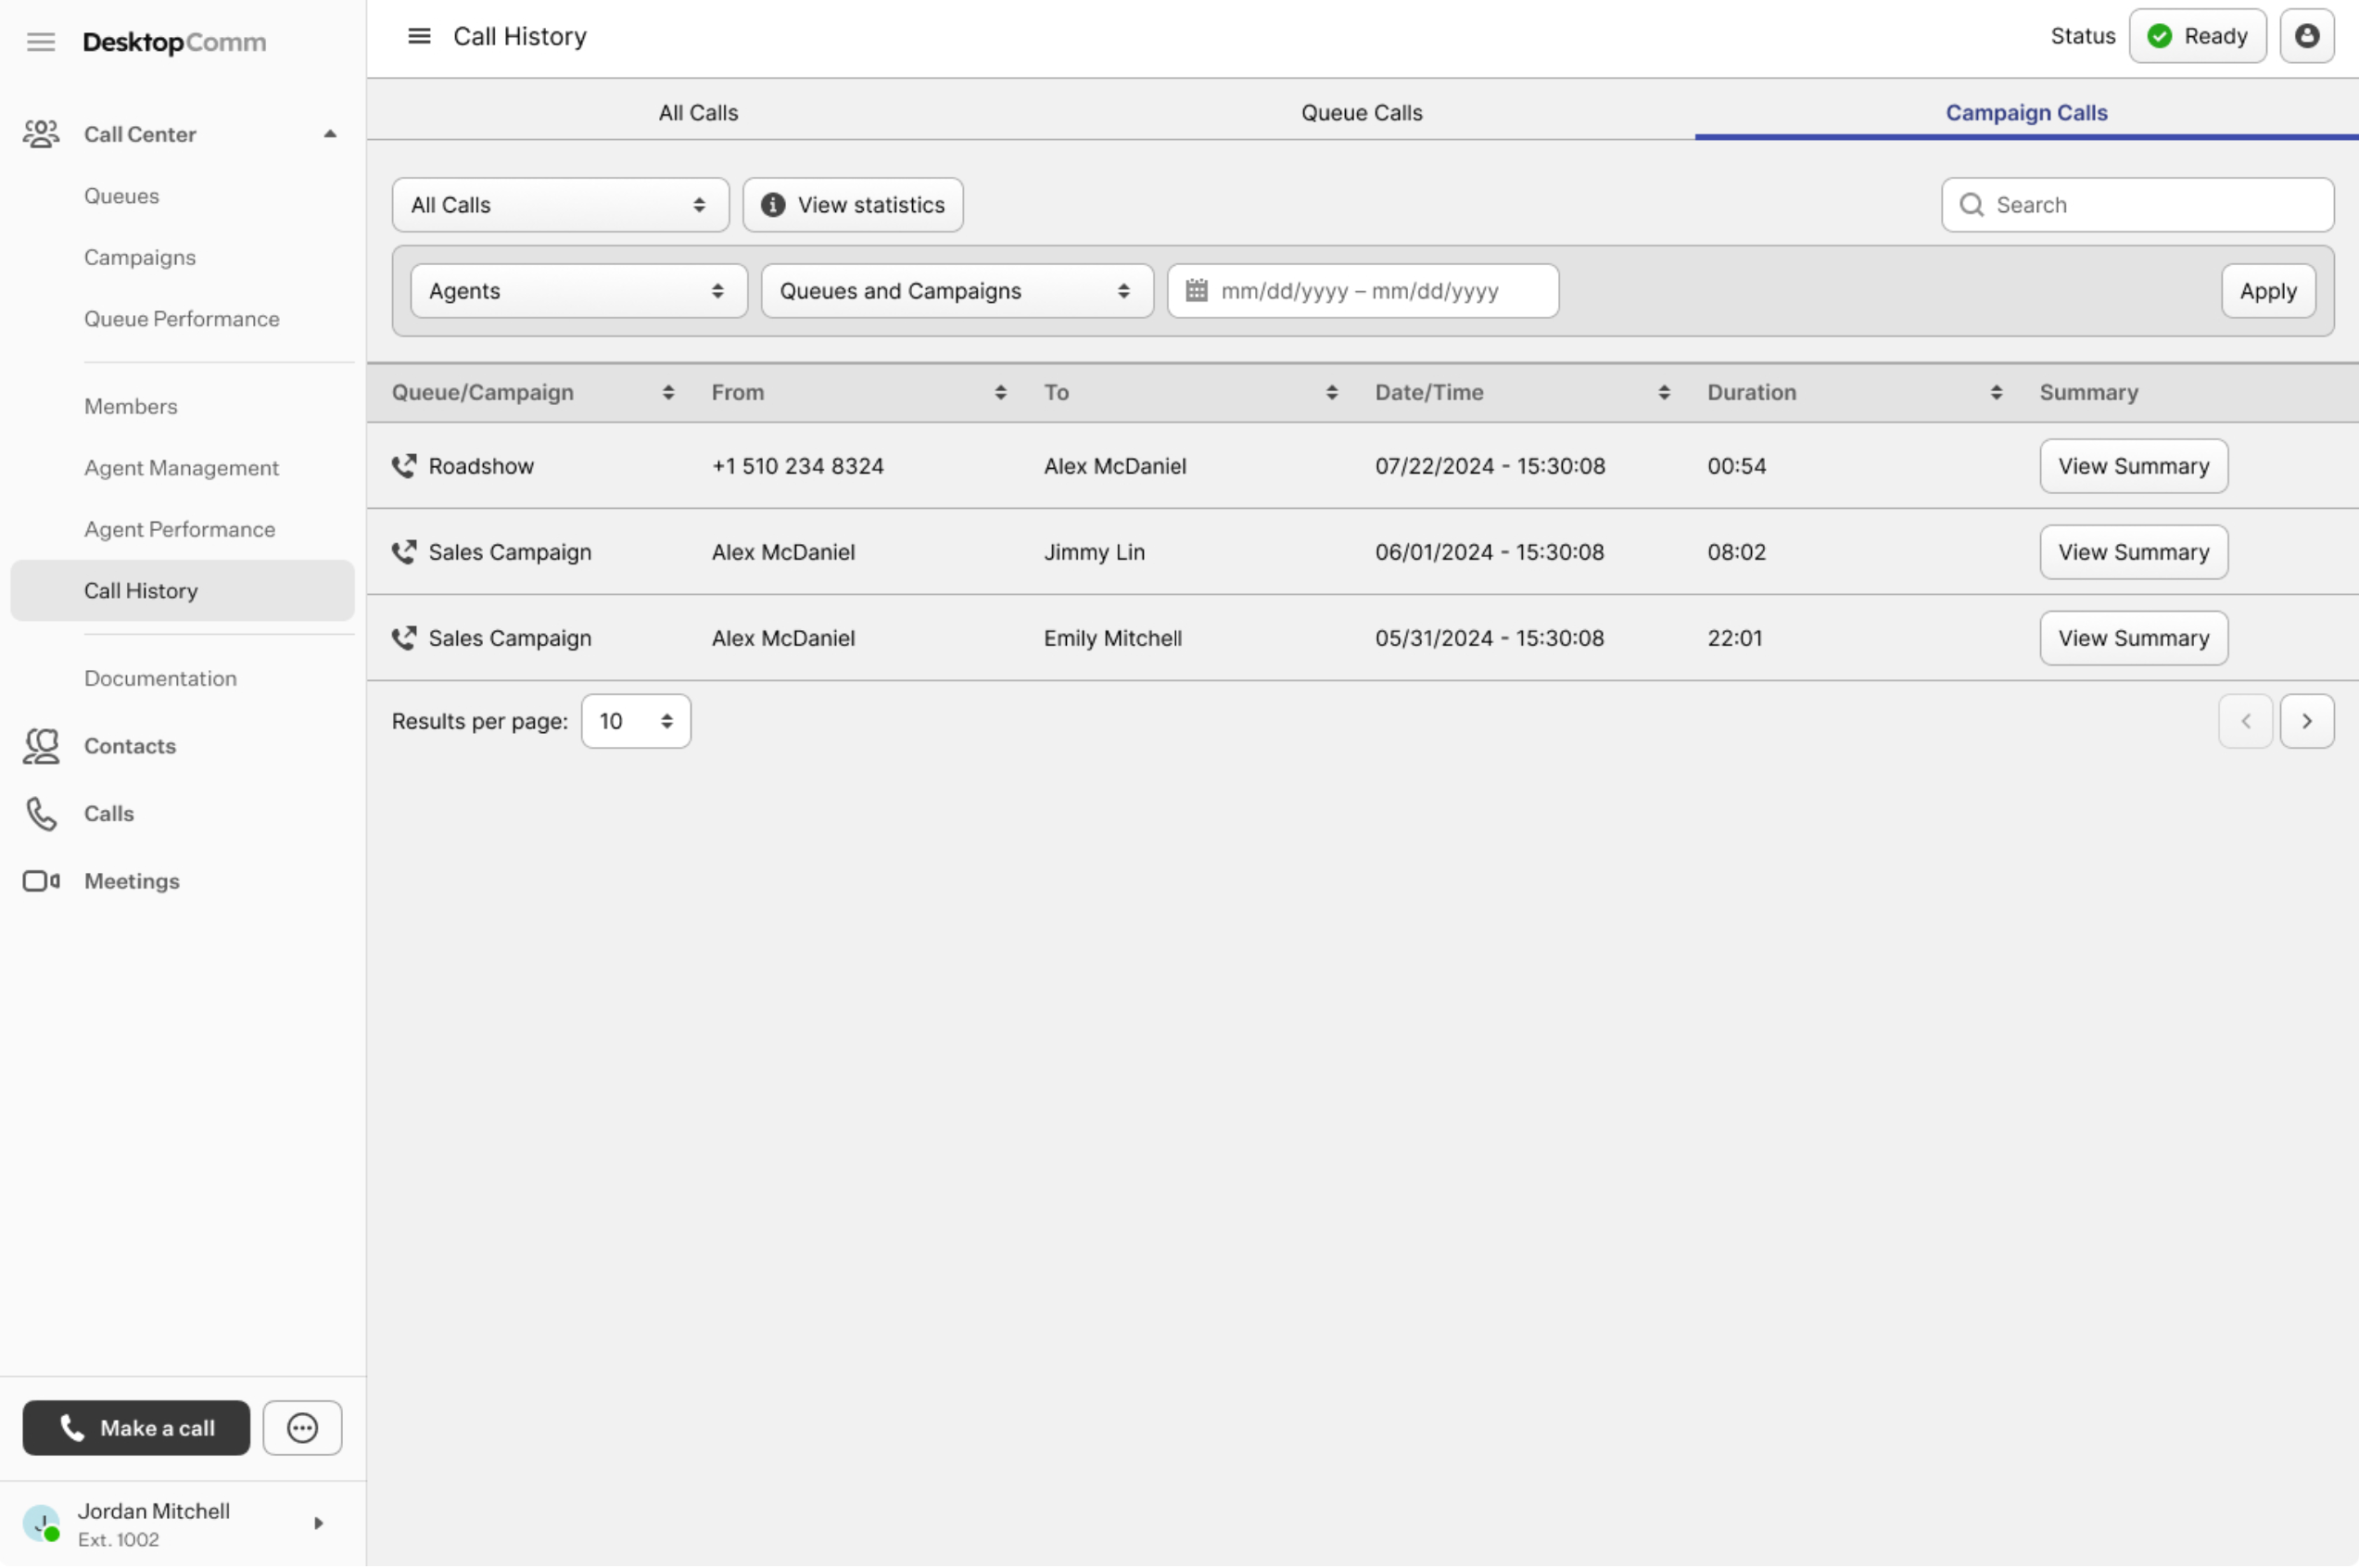Image resolution: width=2359 pixels, height=1568 pixels.
Task: Switch to the All Calls tab
Action: pyautogui.click(x=698, y=113)
